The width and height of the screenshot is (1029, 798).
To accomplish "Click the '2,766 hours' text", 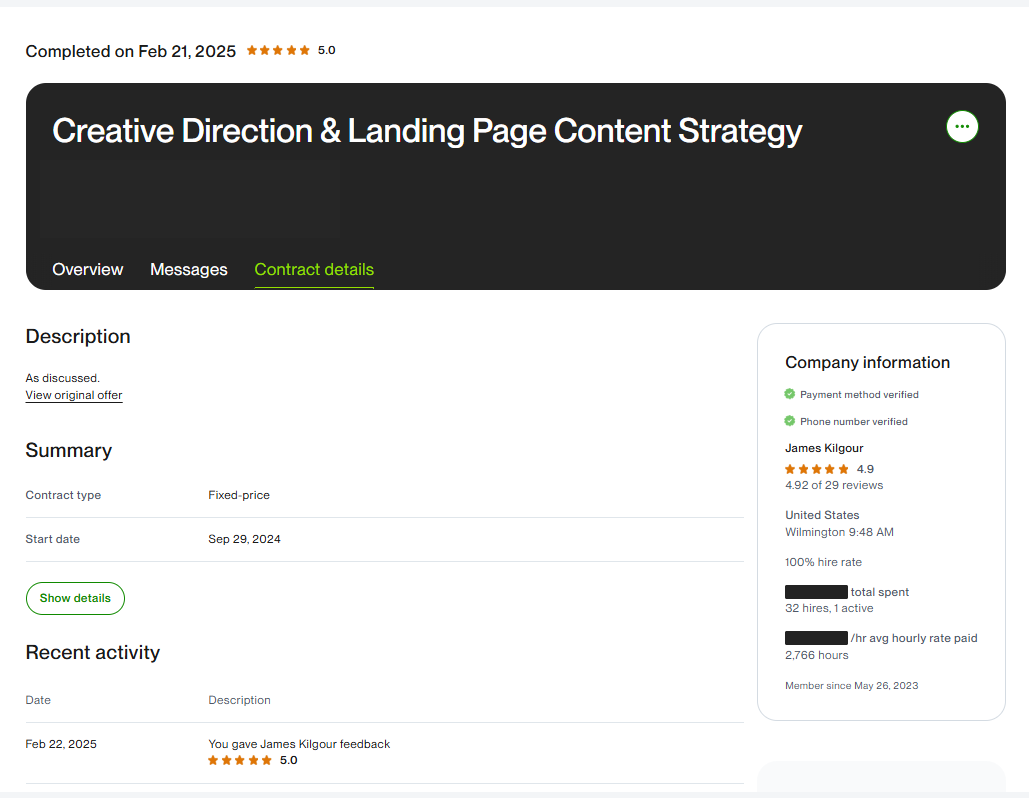I will tap(816, 656).
